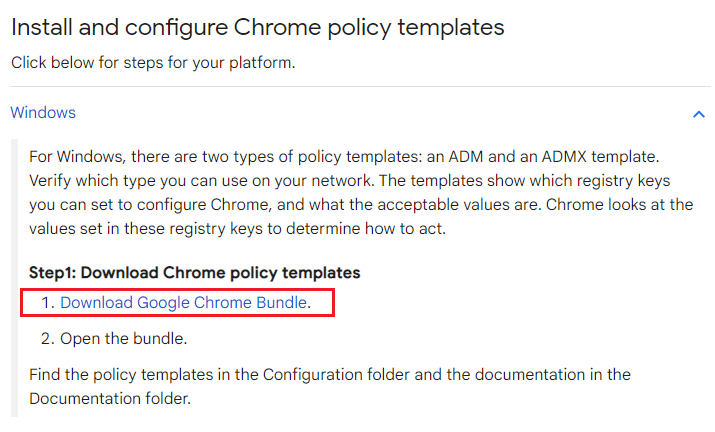Collapse the Windows section using the chevron
715x432 pixels.
699,114
